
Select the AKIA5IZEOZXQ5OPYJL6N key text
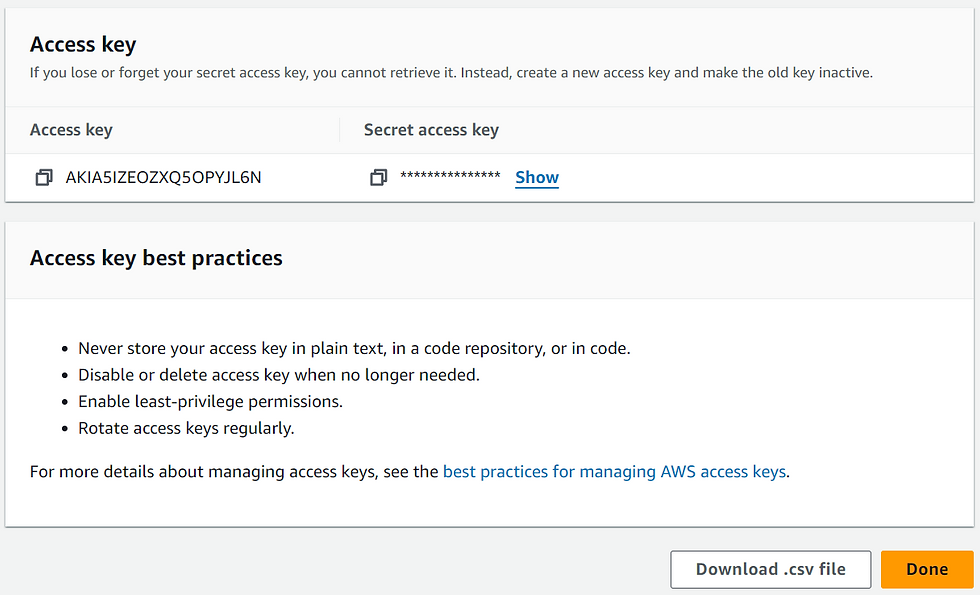[163, 178]
